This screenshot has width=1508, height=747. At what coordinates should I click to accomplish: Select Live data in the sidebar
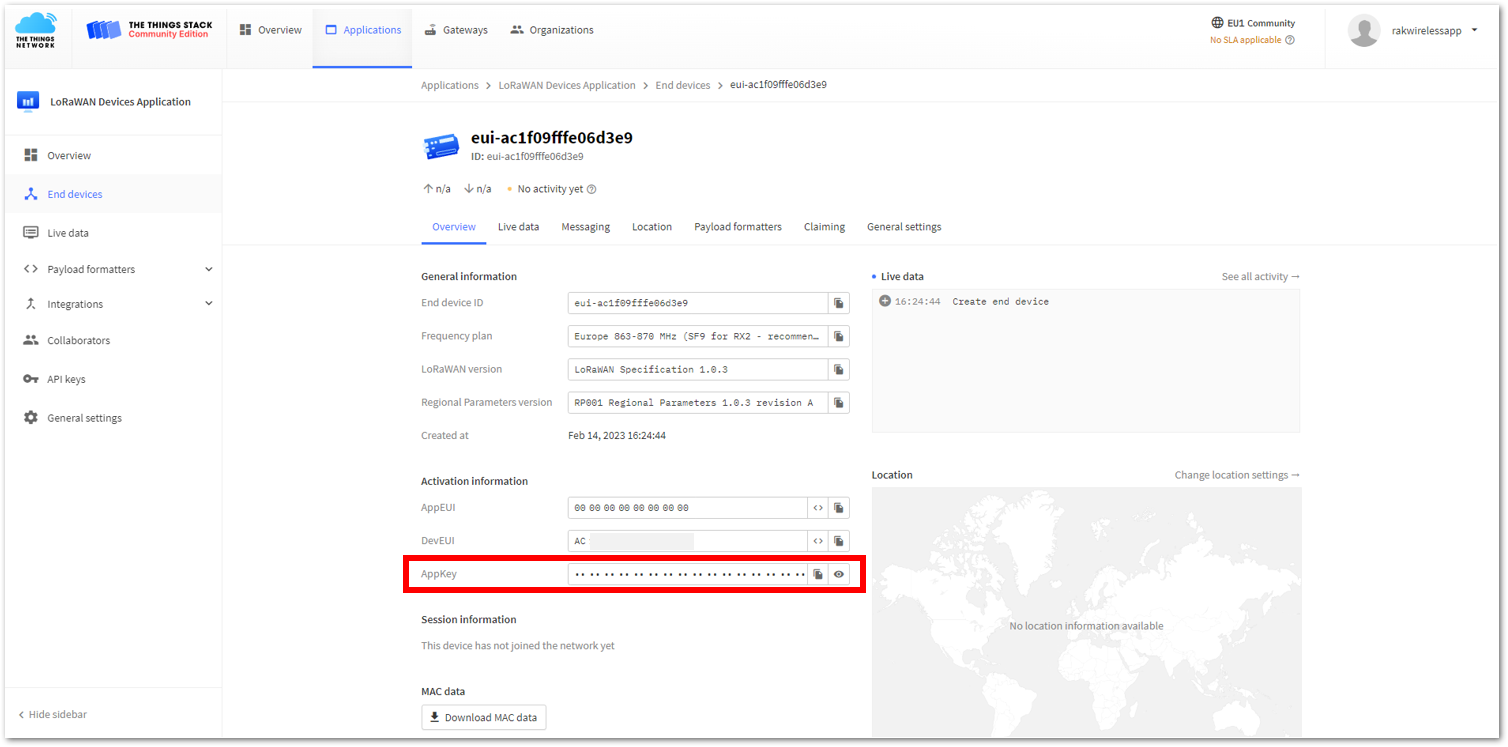point(113,233)
